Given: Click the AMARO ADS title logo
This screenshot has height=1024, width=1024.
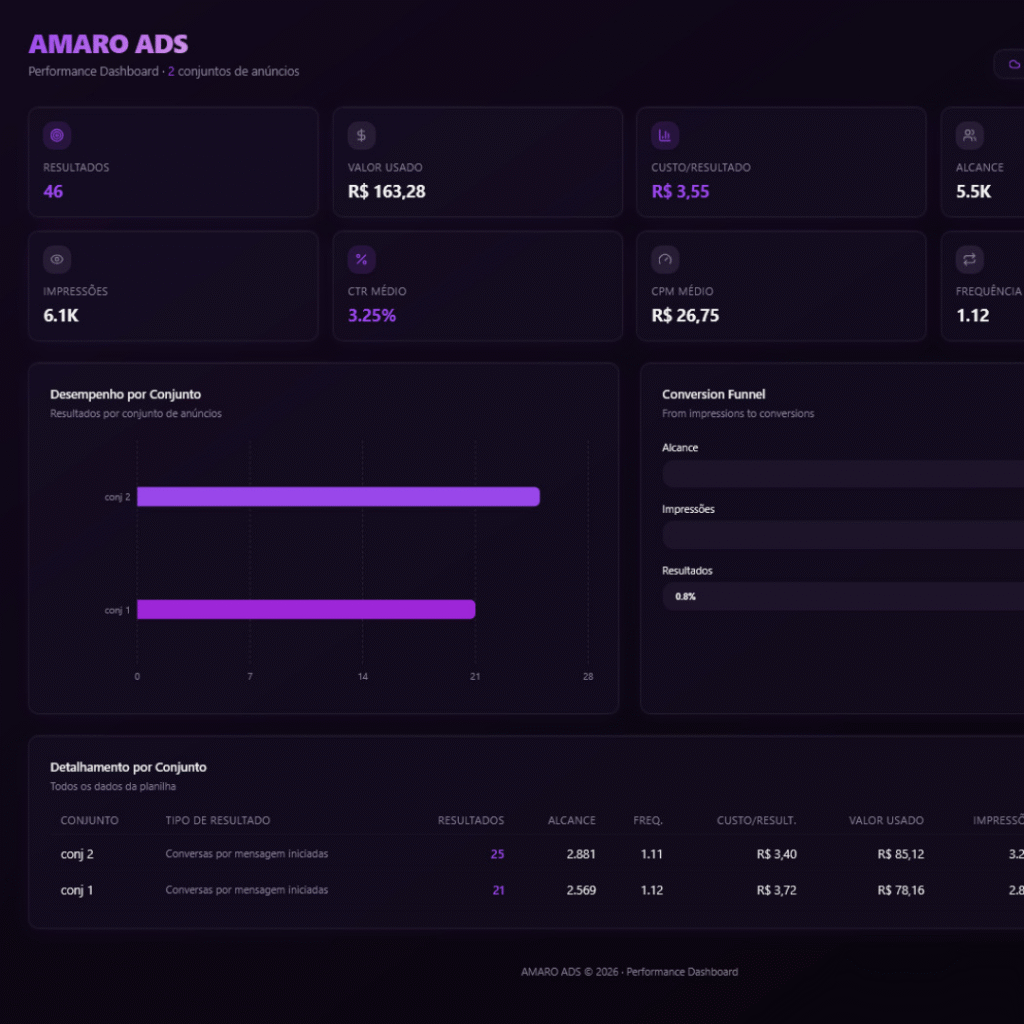Looking at the screenshot, I should point(108,44).
